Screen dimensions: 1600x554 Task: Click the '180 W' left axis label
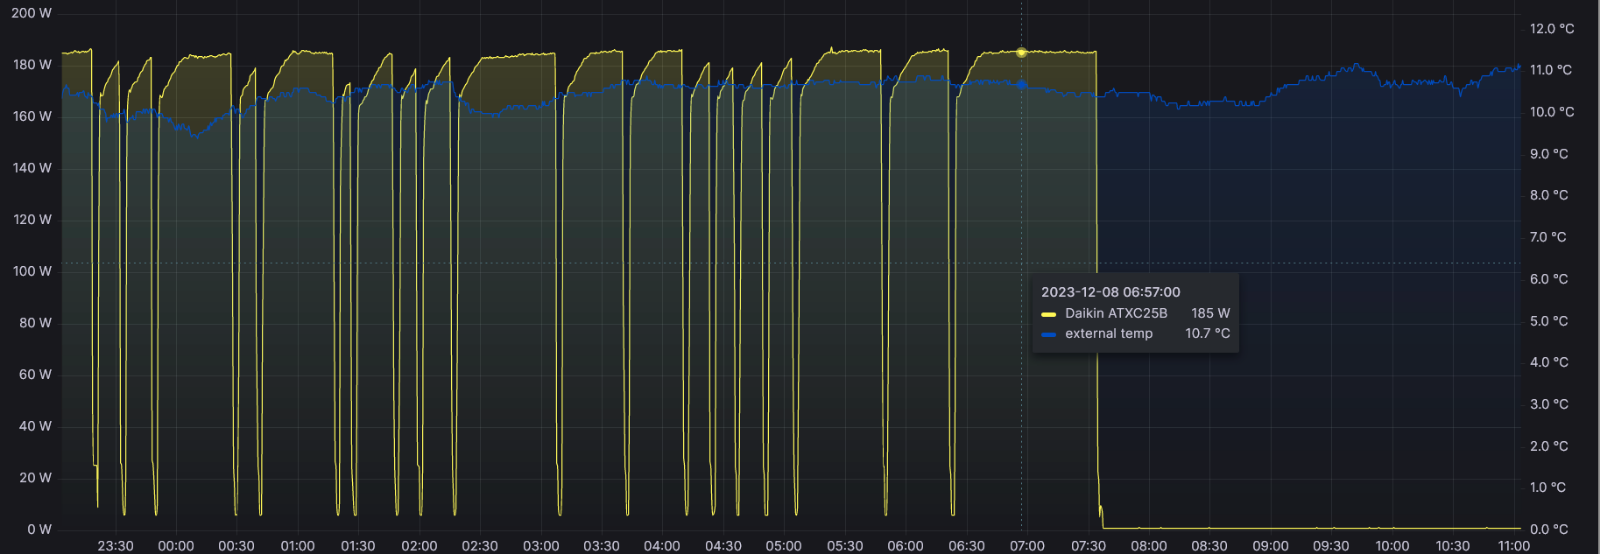[32, 64]
